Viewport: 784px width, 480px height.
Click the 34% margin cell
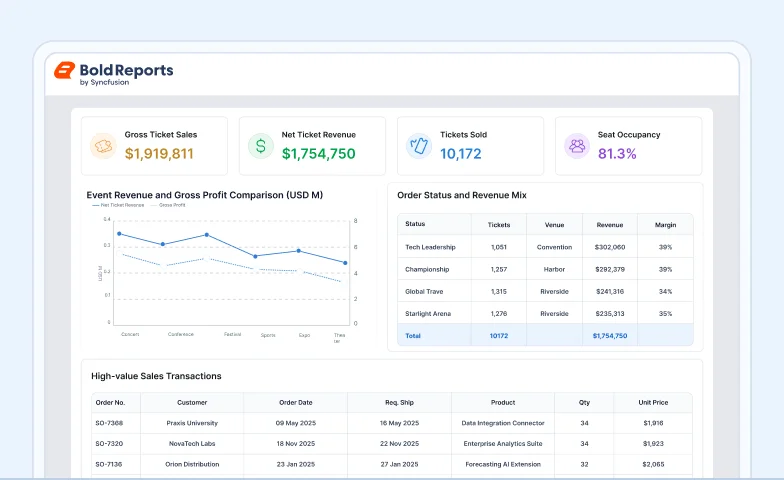click(666, 292)
